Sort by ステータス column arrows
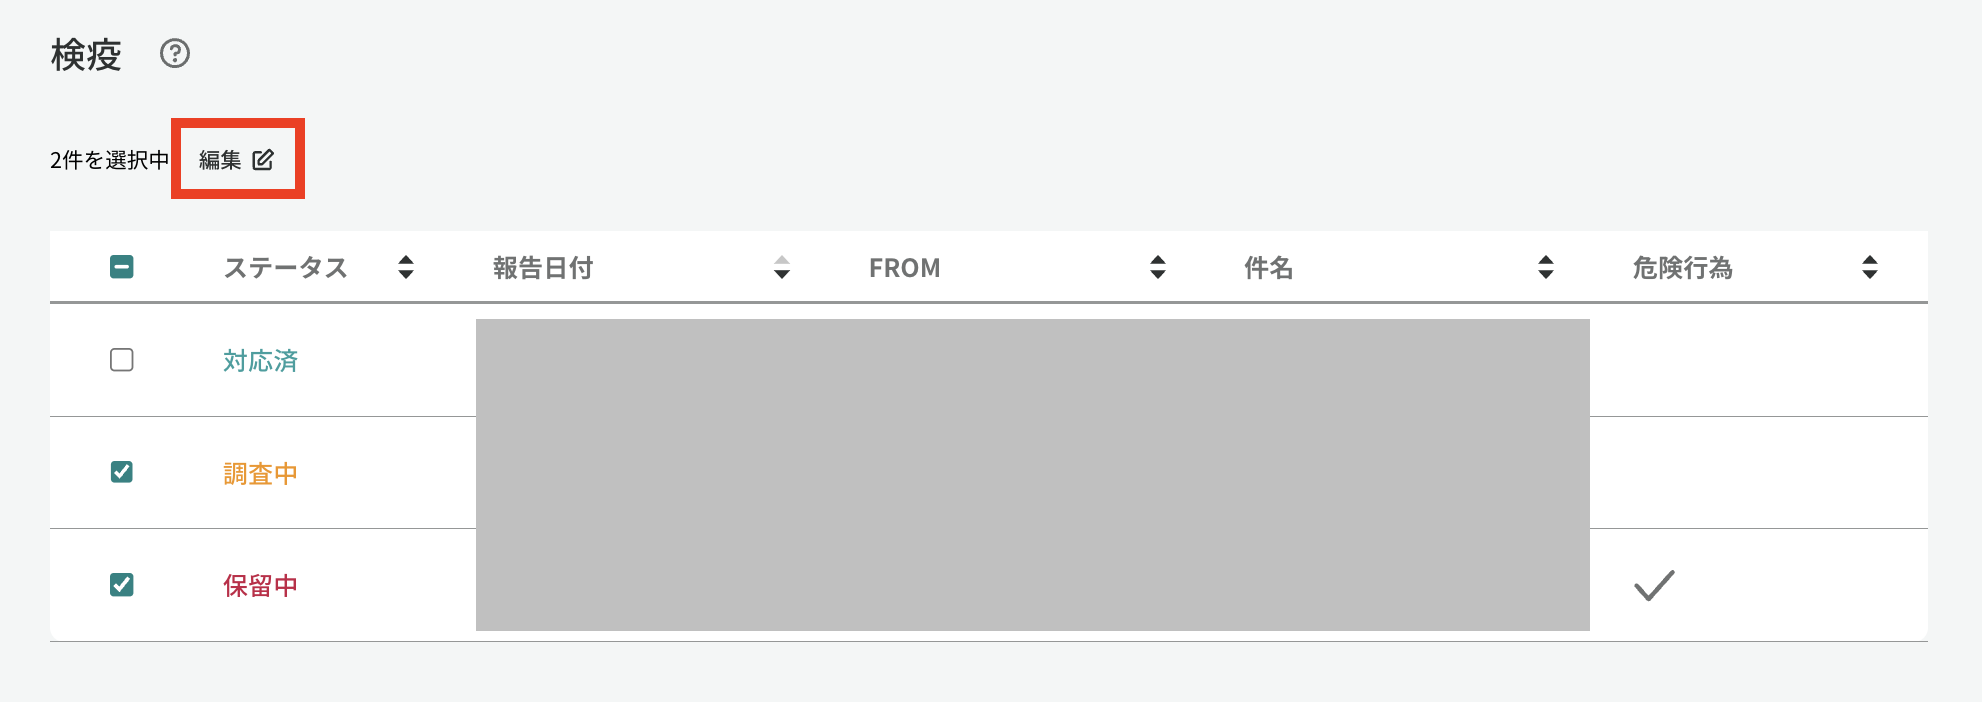Image resolution: width=1982 pixels, height=702 pixels. click(406, 267)
